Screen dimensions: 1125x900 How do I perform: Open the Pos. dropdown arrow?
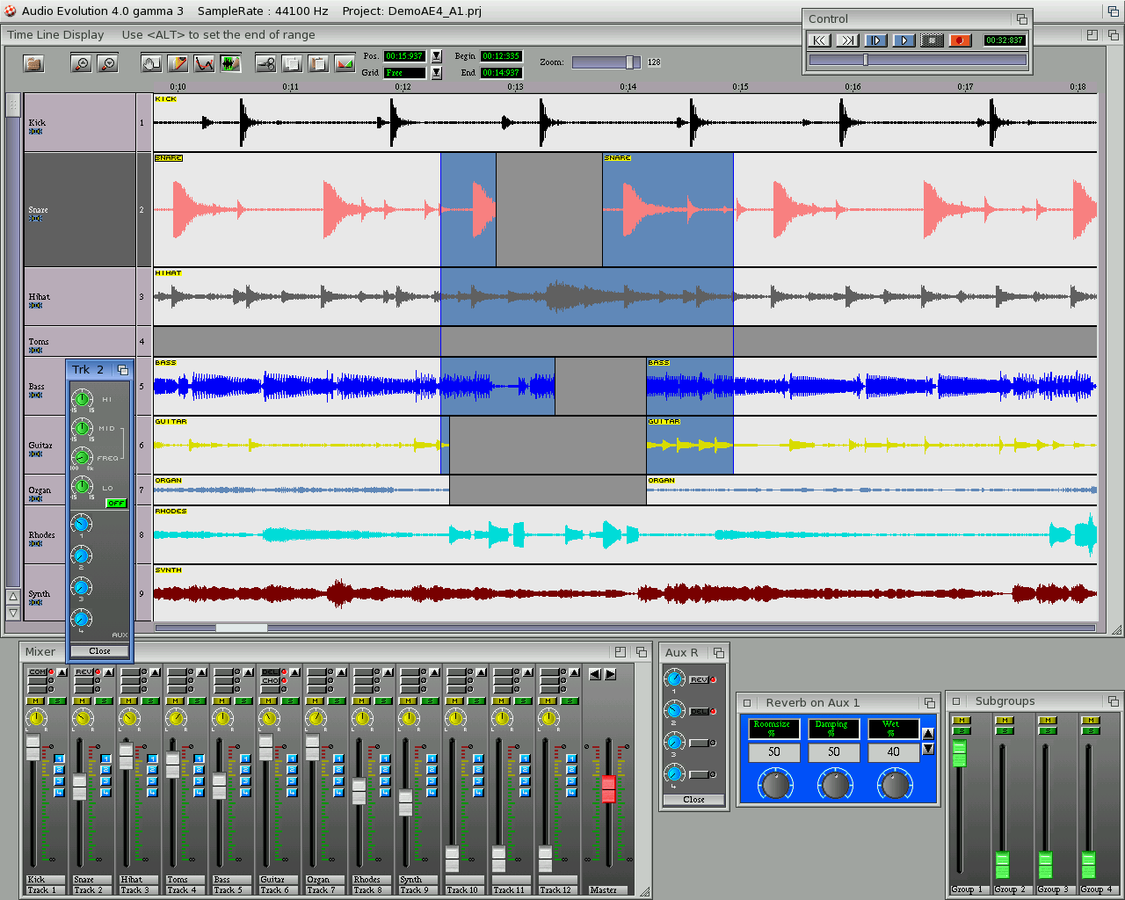coord(436,56)
